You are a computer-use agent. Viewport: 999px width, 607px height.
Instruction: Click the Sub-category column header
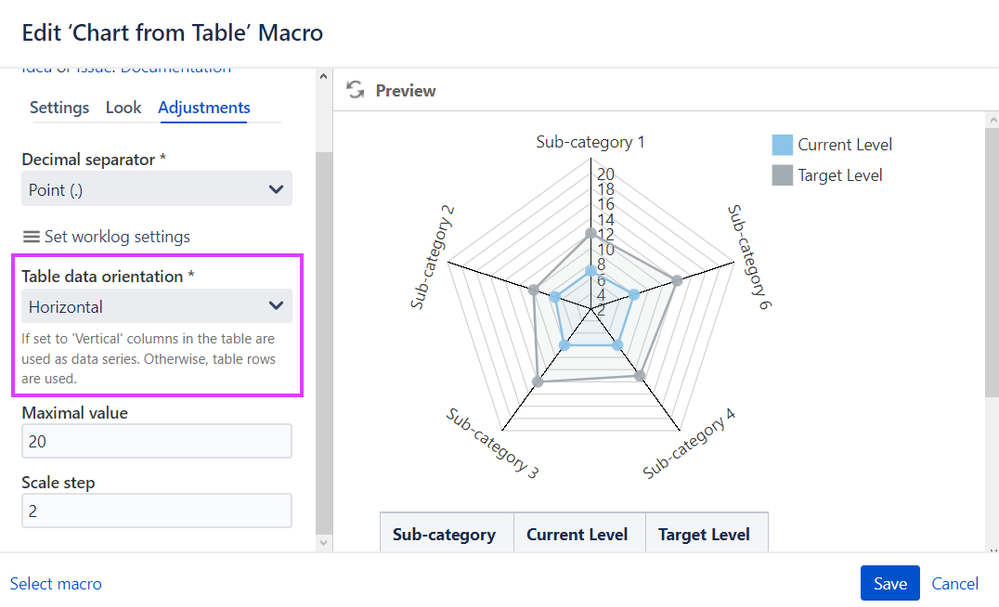pyautogui.click(x=444, y=534)
